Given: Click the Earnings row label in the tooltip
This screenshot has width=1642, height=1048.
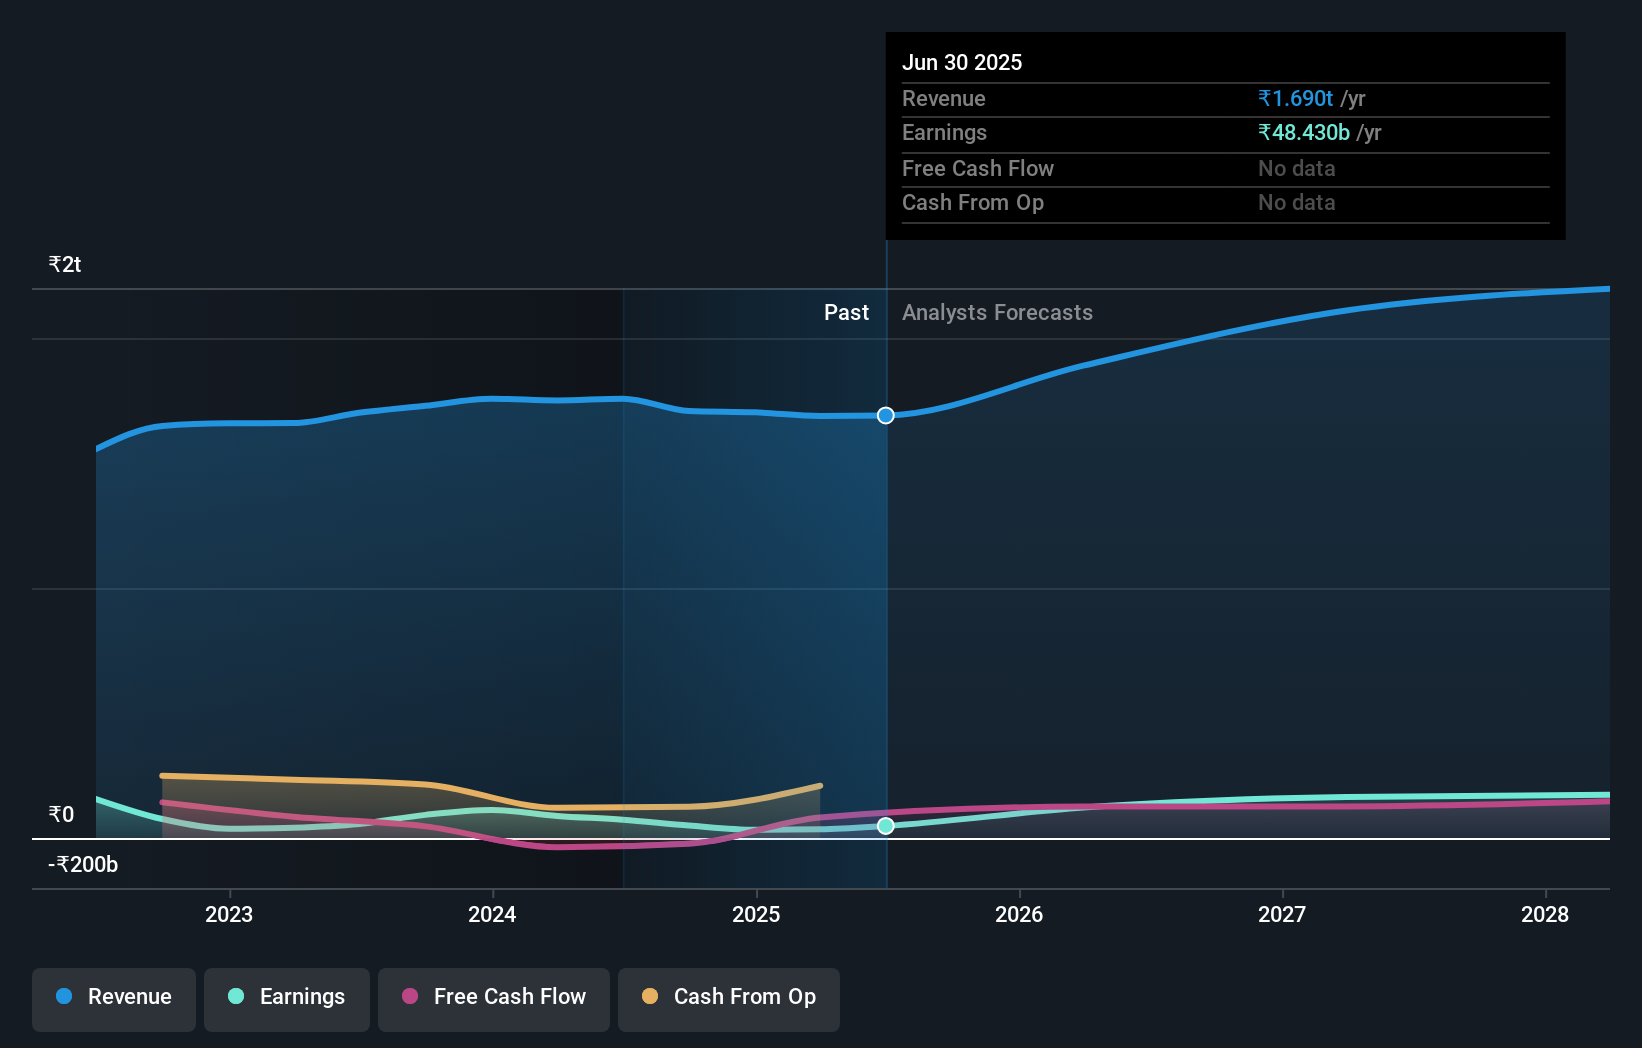Looking at the screenshot, I should click(944, 133).
